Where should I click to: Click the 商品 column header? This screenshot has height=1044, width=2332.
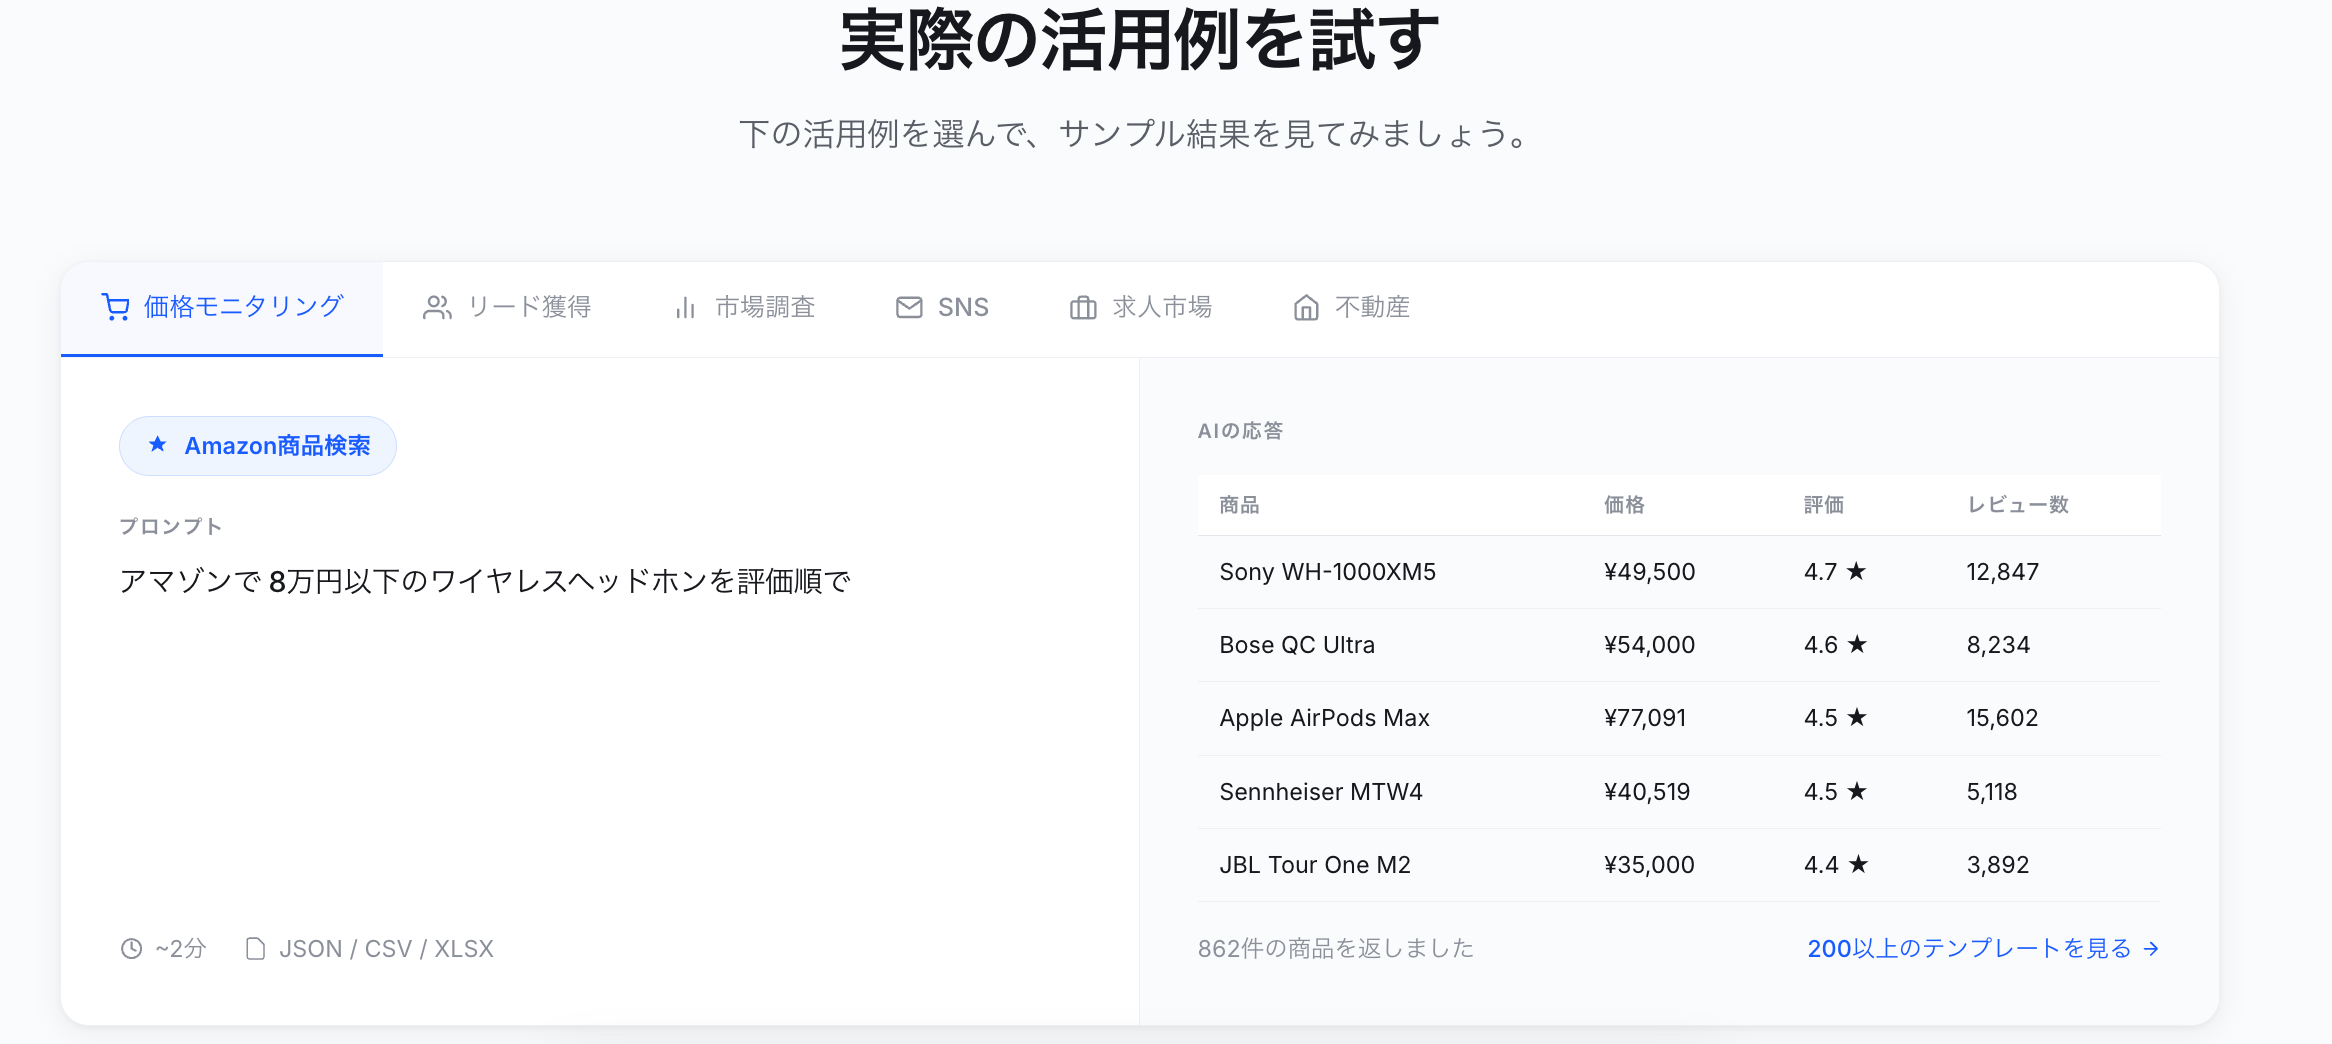1239,505
